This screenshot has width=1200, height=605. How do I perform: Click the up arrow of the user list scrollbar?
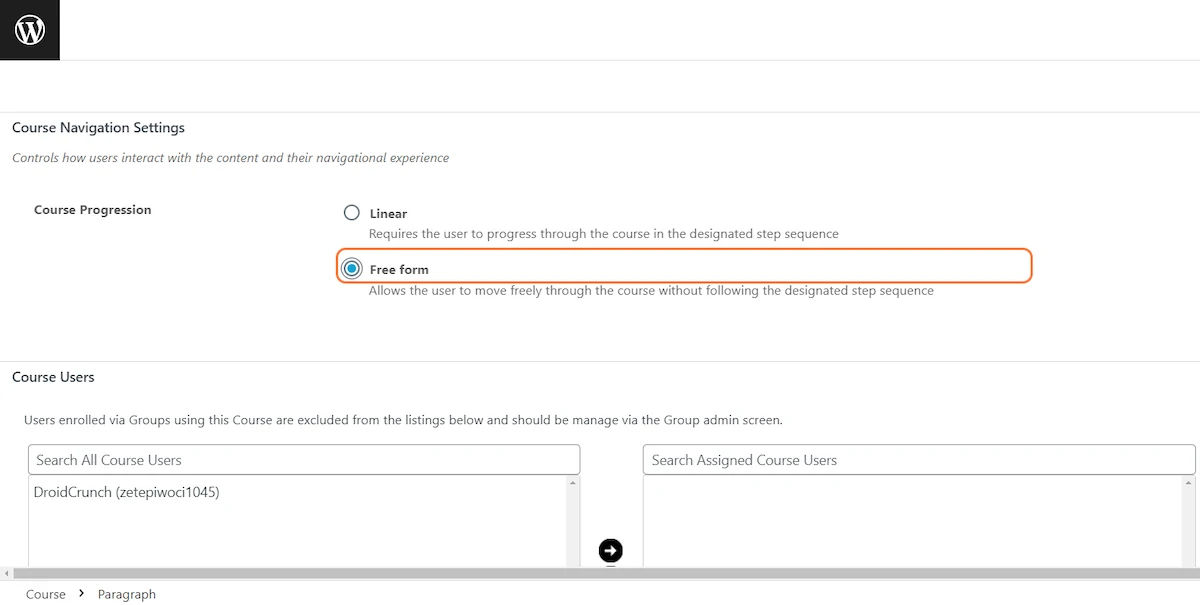tap(573, 484)
